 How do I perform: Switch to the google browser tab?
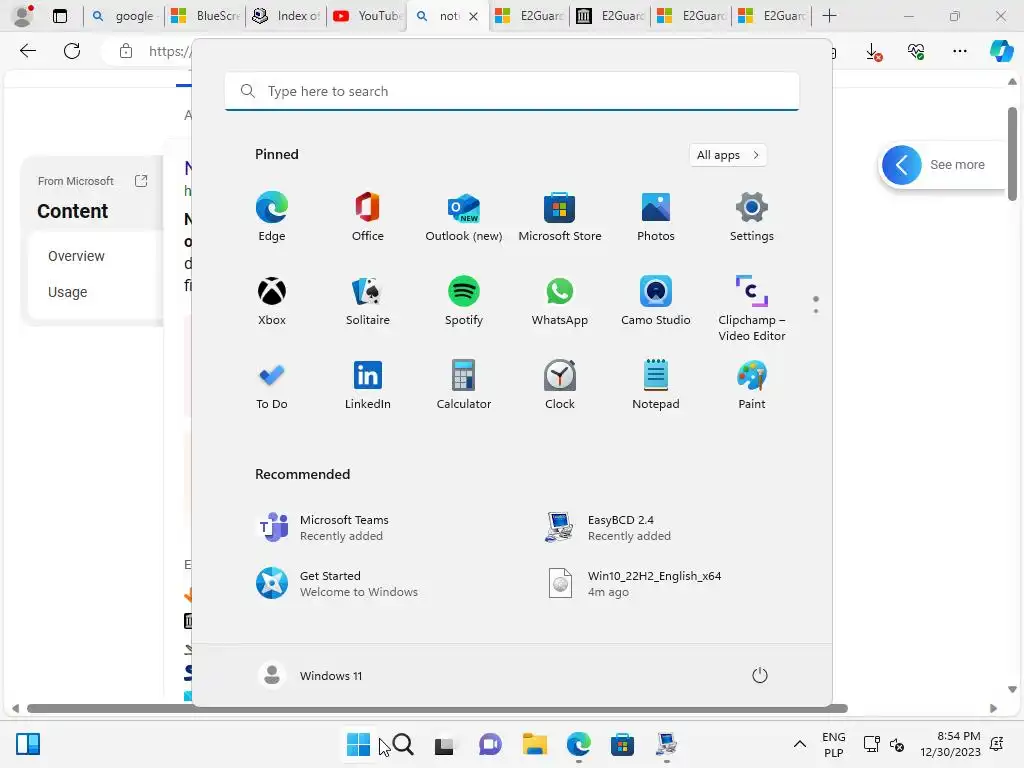click(123, 16)
